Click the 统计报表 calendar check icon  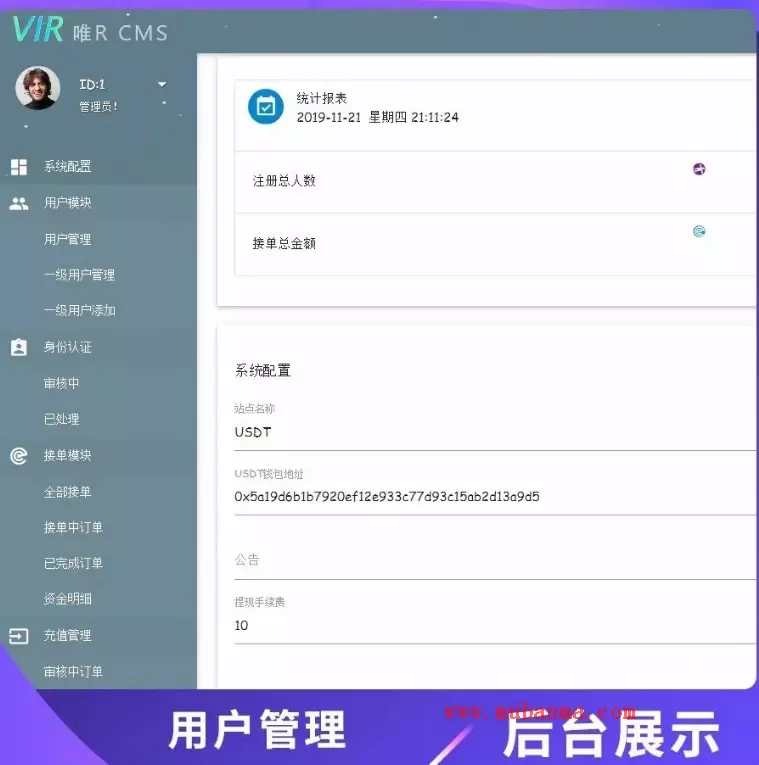[x=266, y=107]
